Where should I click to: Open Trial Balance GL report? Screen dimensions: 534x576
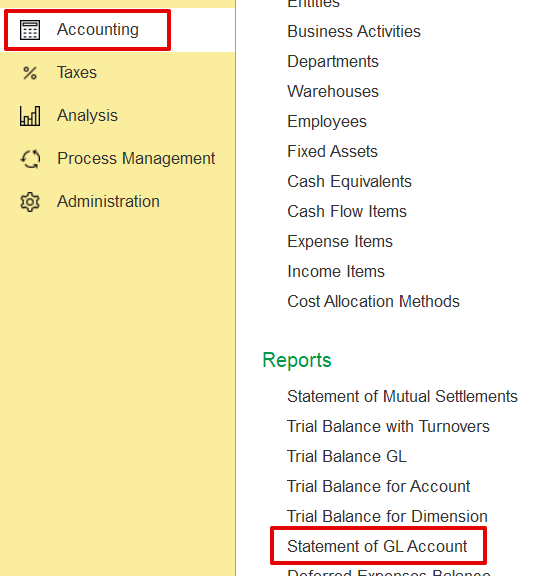coord(347,457)
